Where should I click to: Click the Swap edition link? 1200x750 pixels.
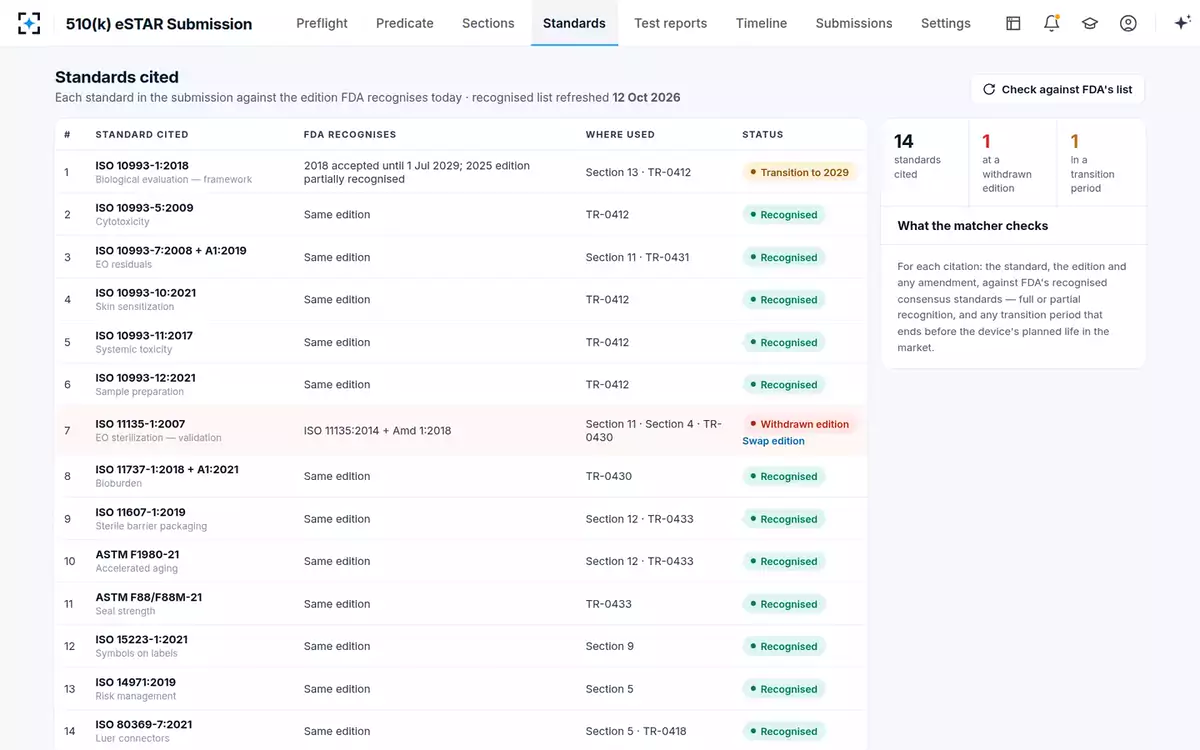pos(773,441)
